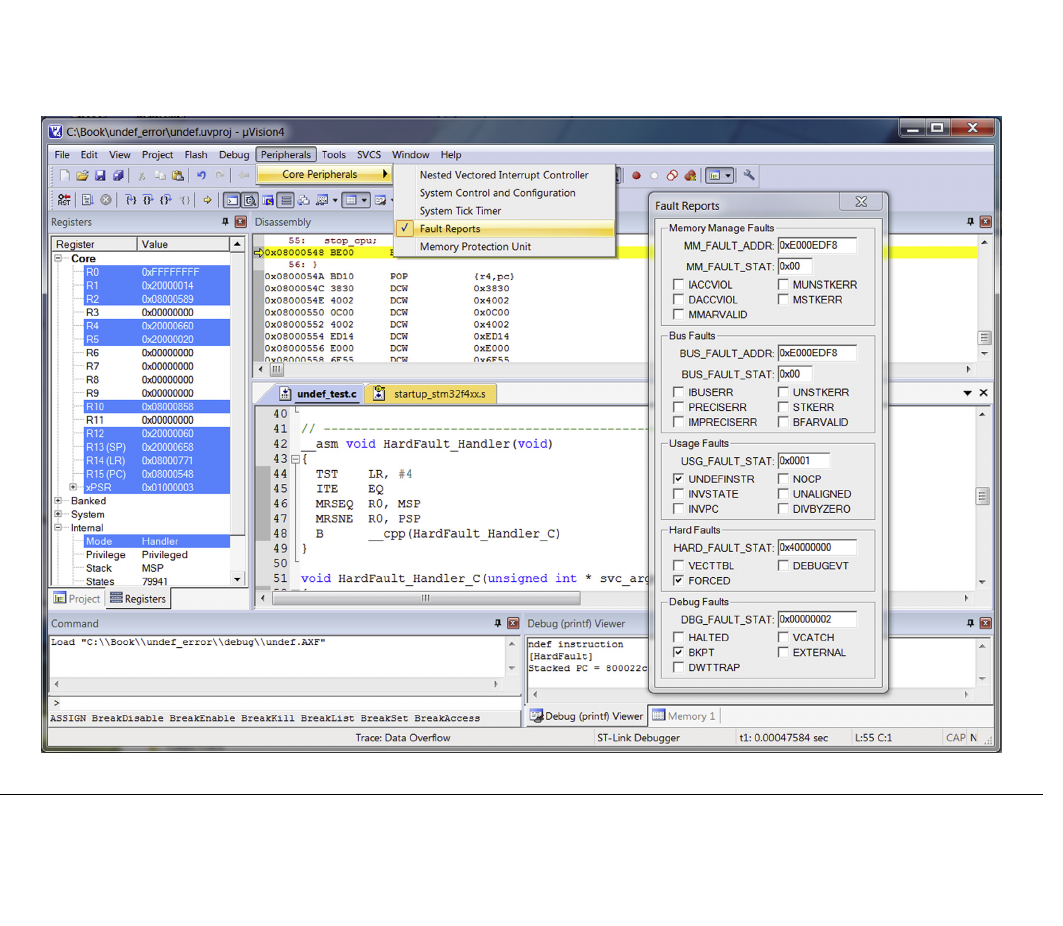Click the New file toolbar icon

64,176
